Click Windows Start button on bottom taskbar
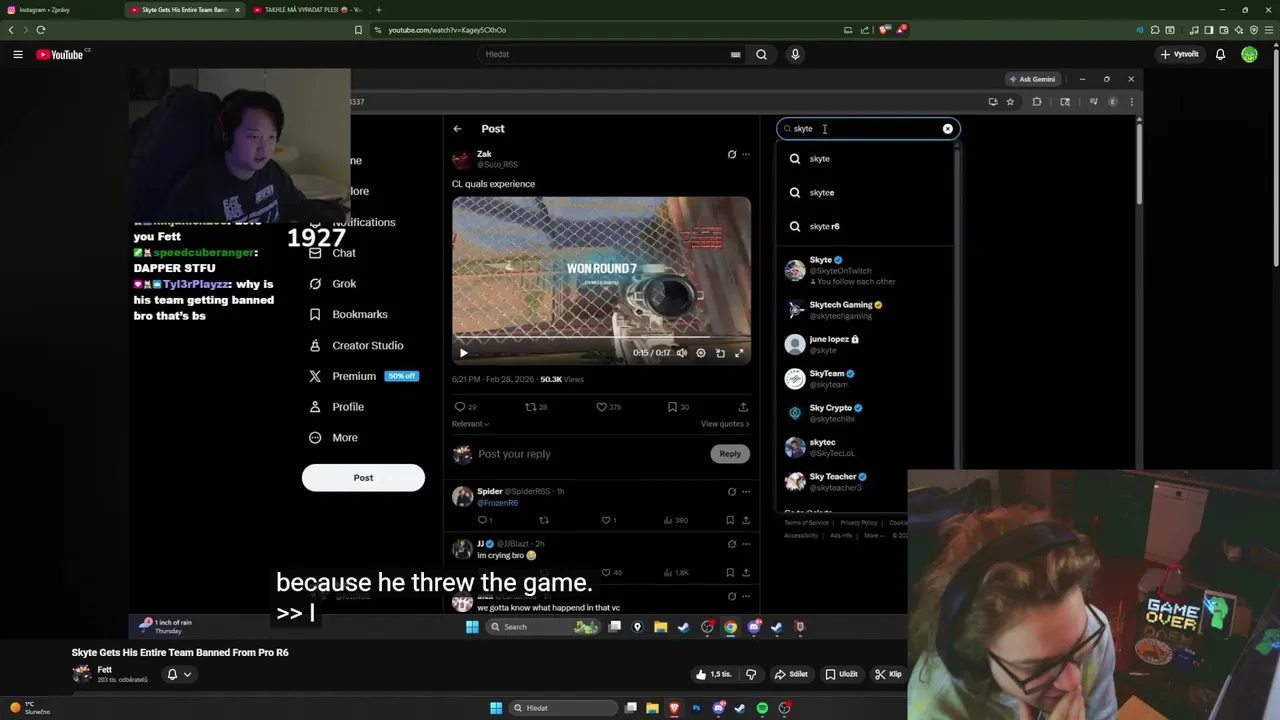The height and width of the screenshot is (720, 1280). (x=496, y=708)
